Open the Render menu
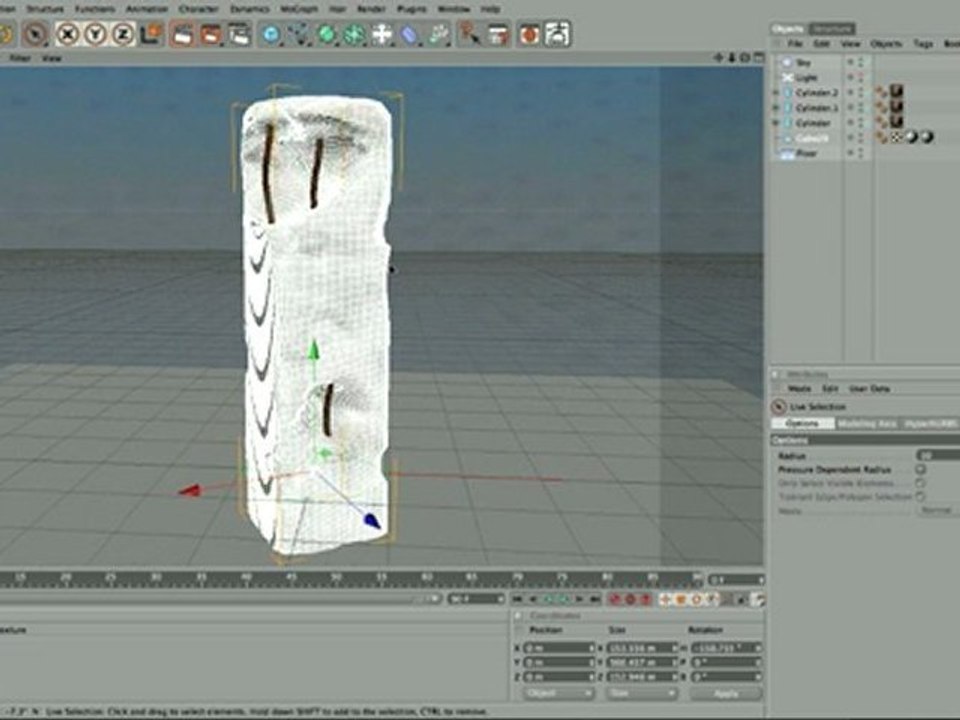Viewport: 960px width, 720px height. pyautogui.click(x=371, y=9)
